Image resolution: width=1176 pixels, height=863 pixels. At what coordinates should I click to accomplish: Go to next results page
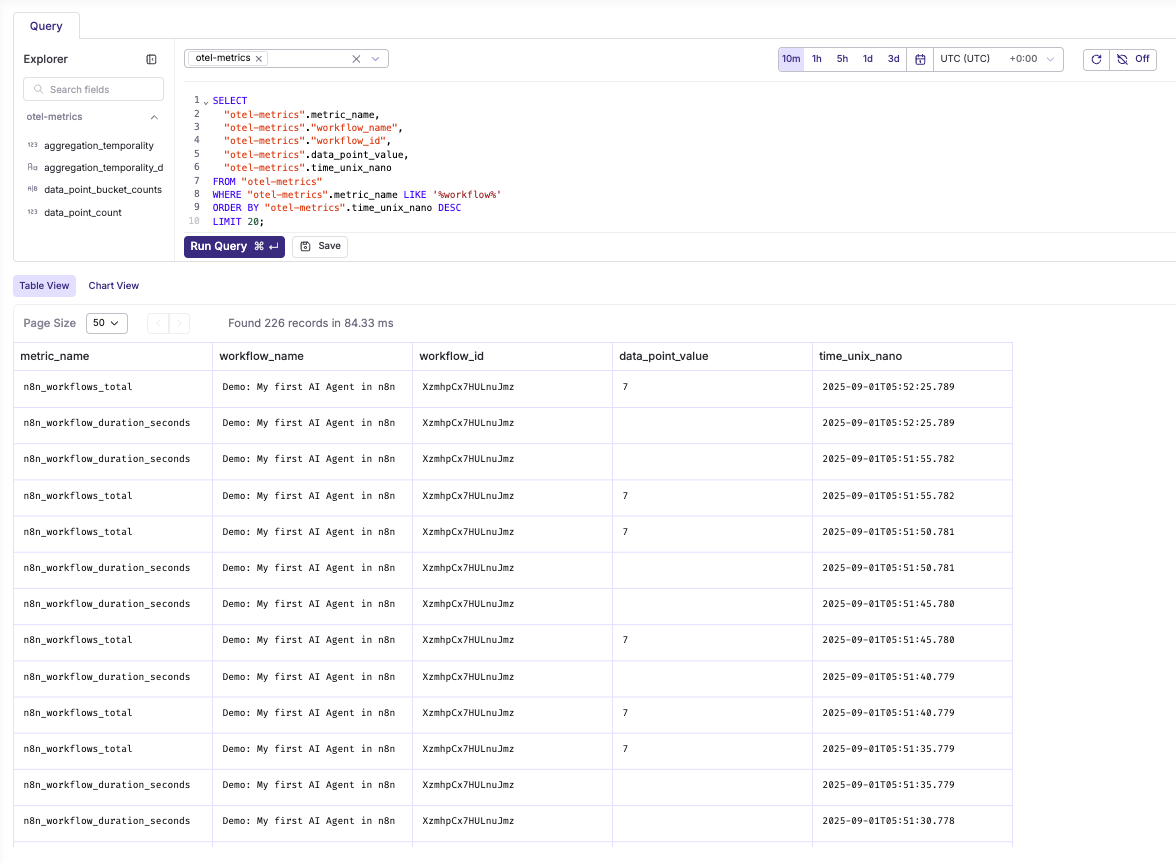click(179, 323)
